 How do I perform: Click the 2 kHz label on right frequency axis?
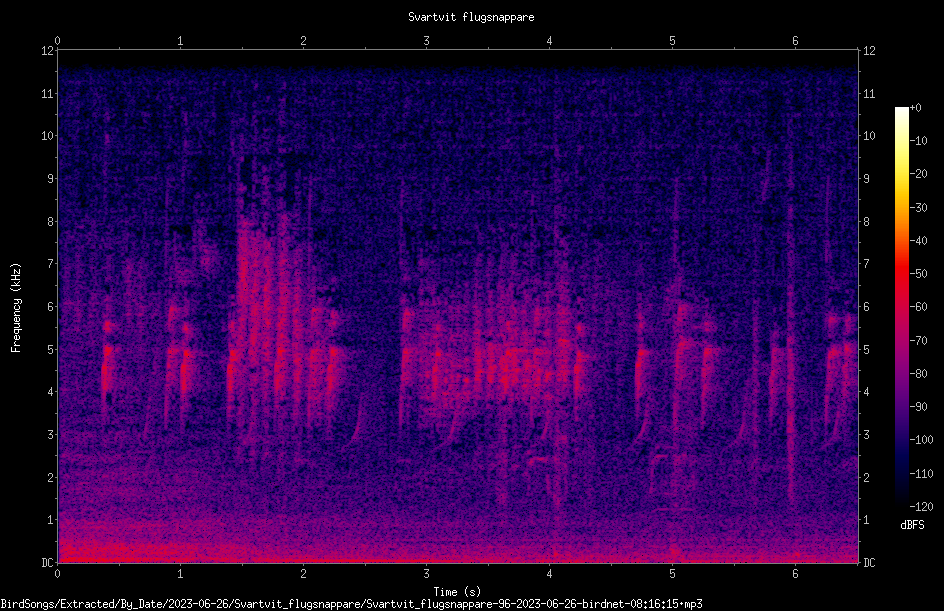click(x=866, y=477)
